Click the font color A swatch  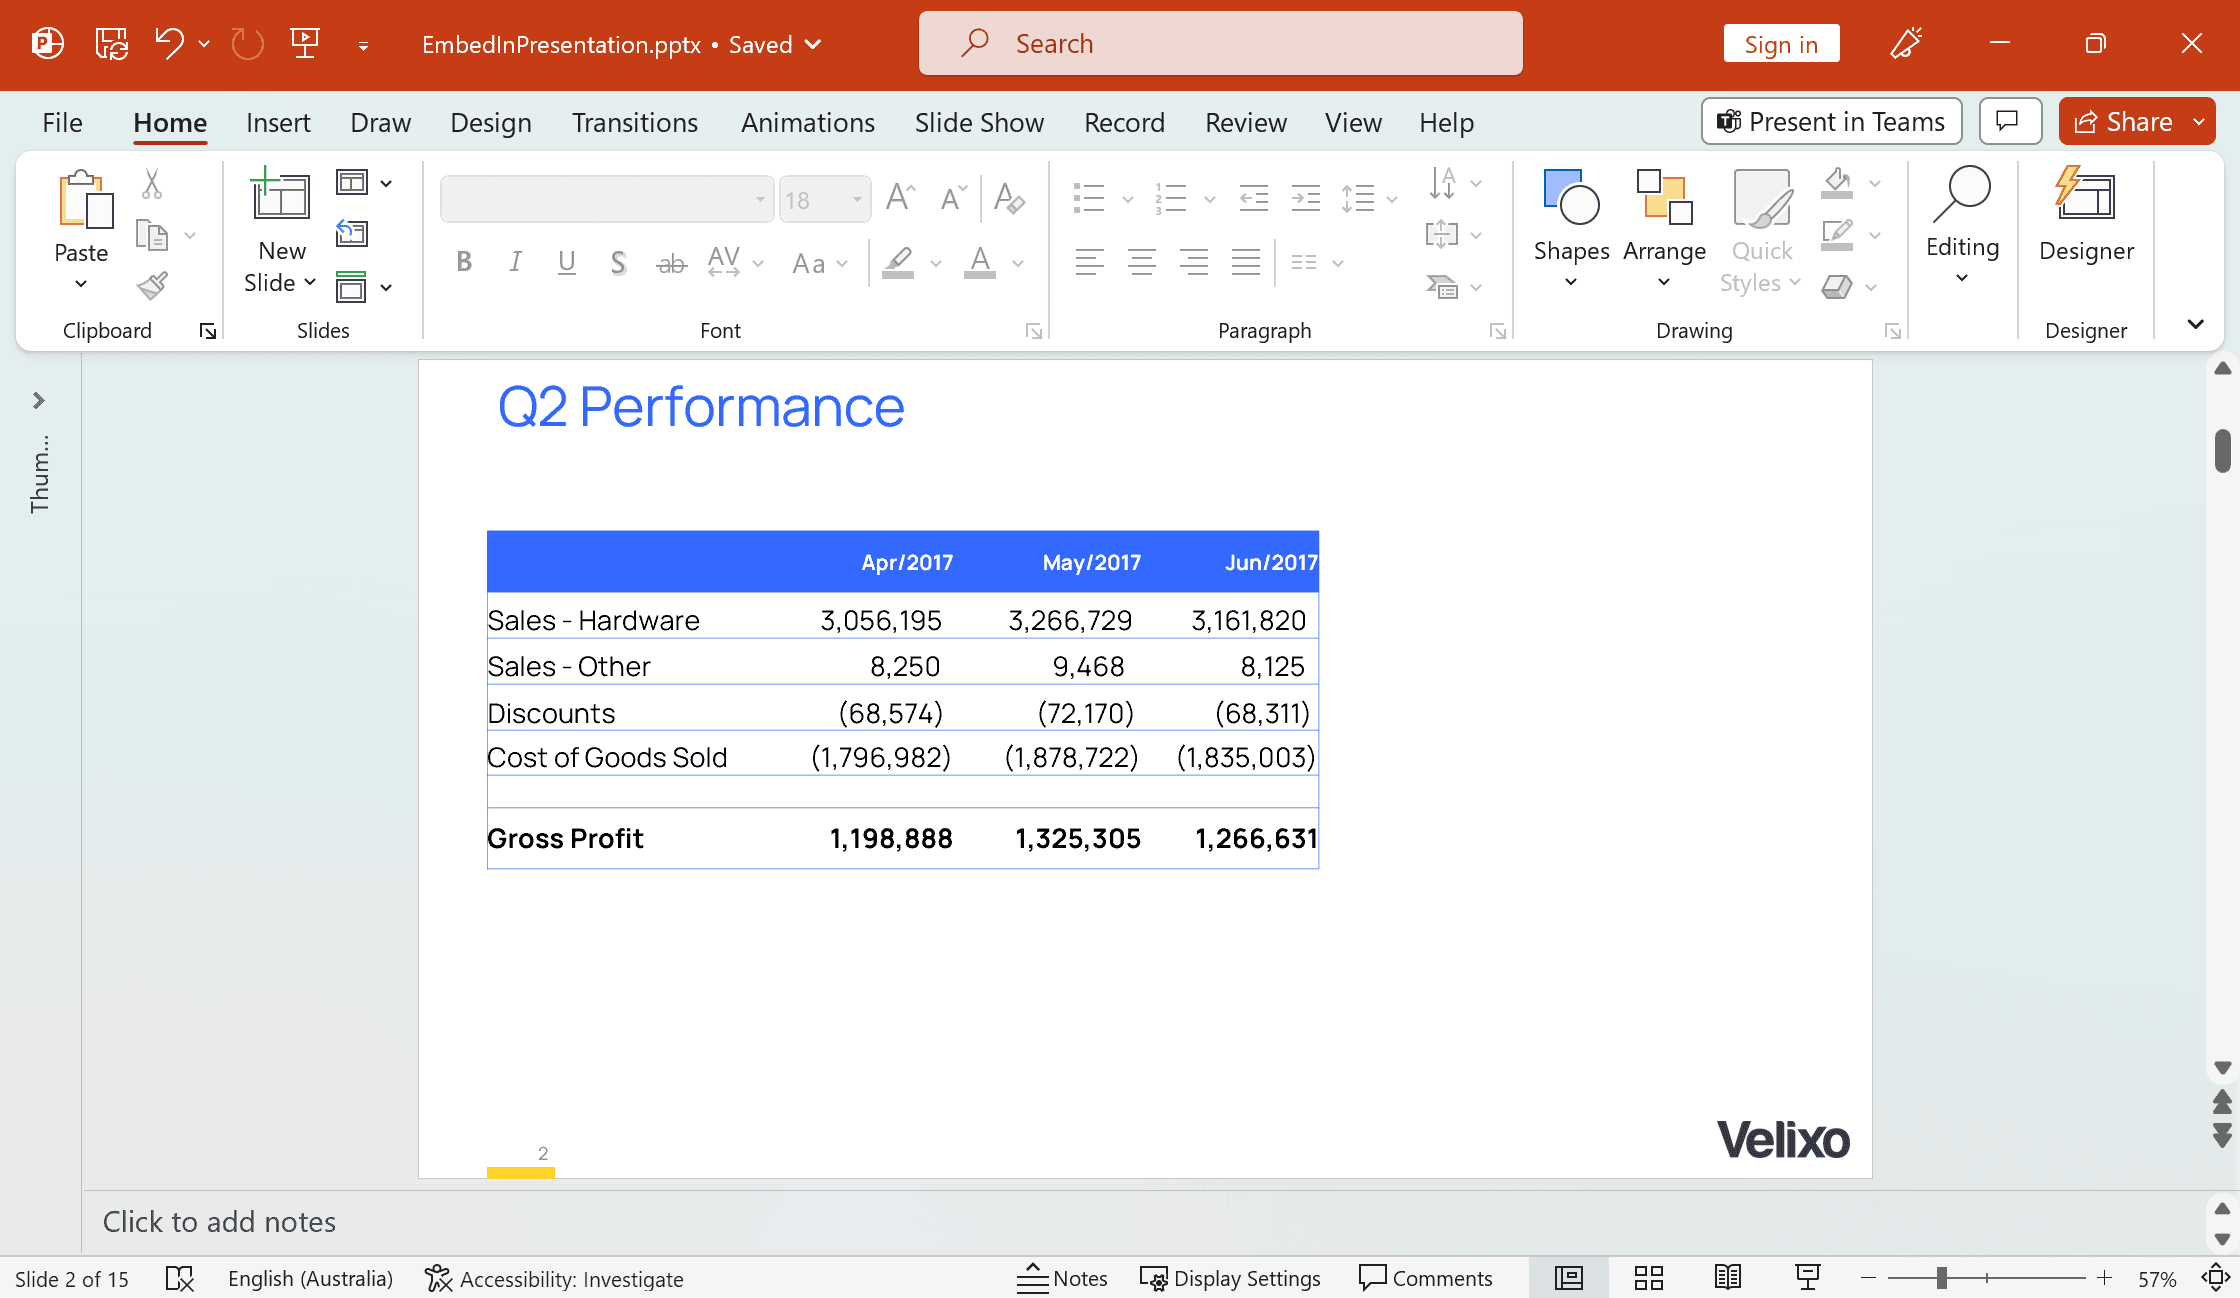(981, 262)
